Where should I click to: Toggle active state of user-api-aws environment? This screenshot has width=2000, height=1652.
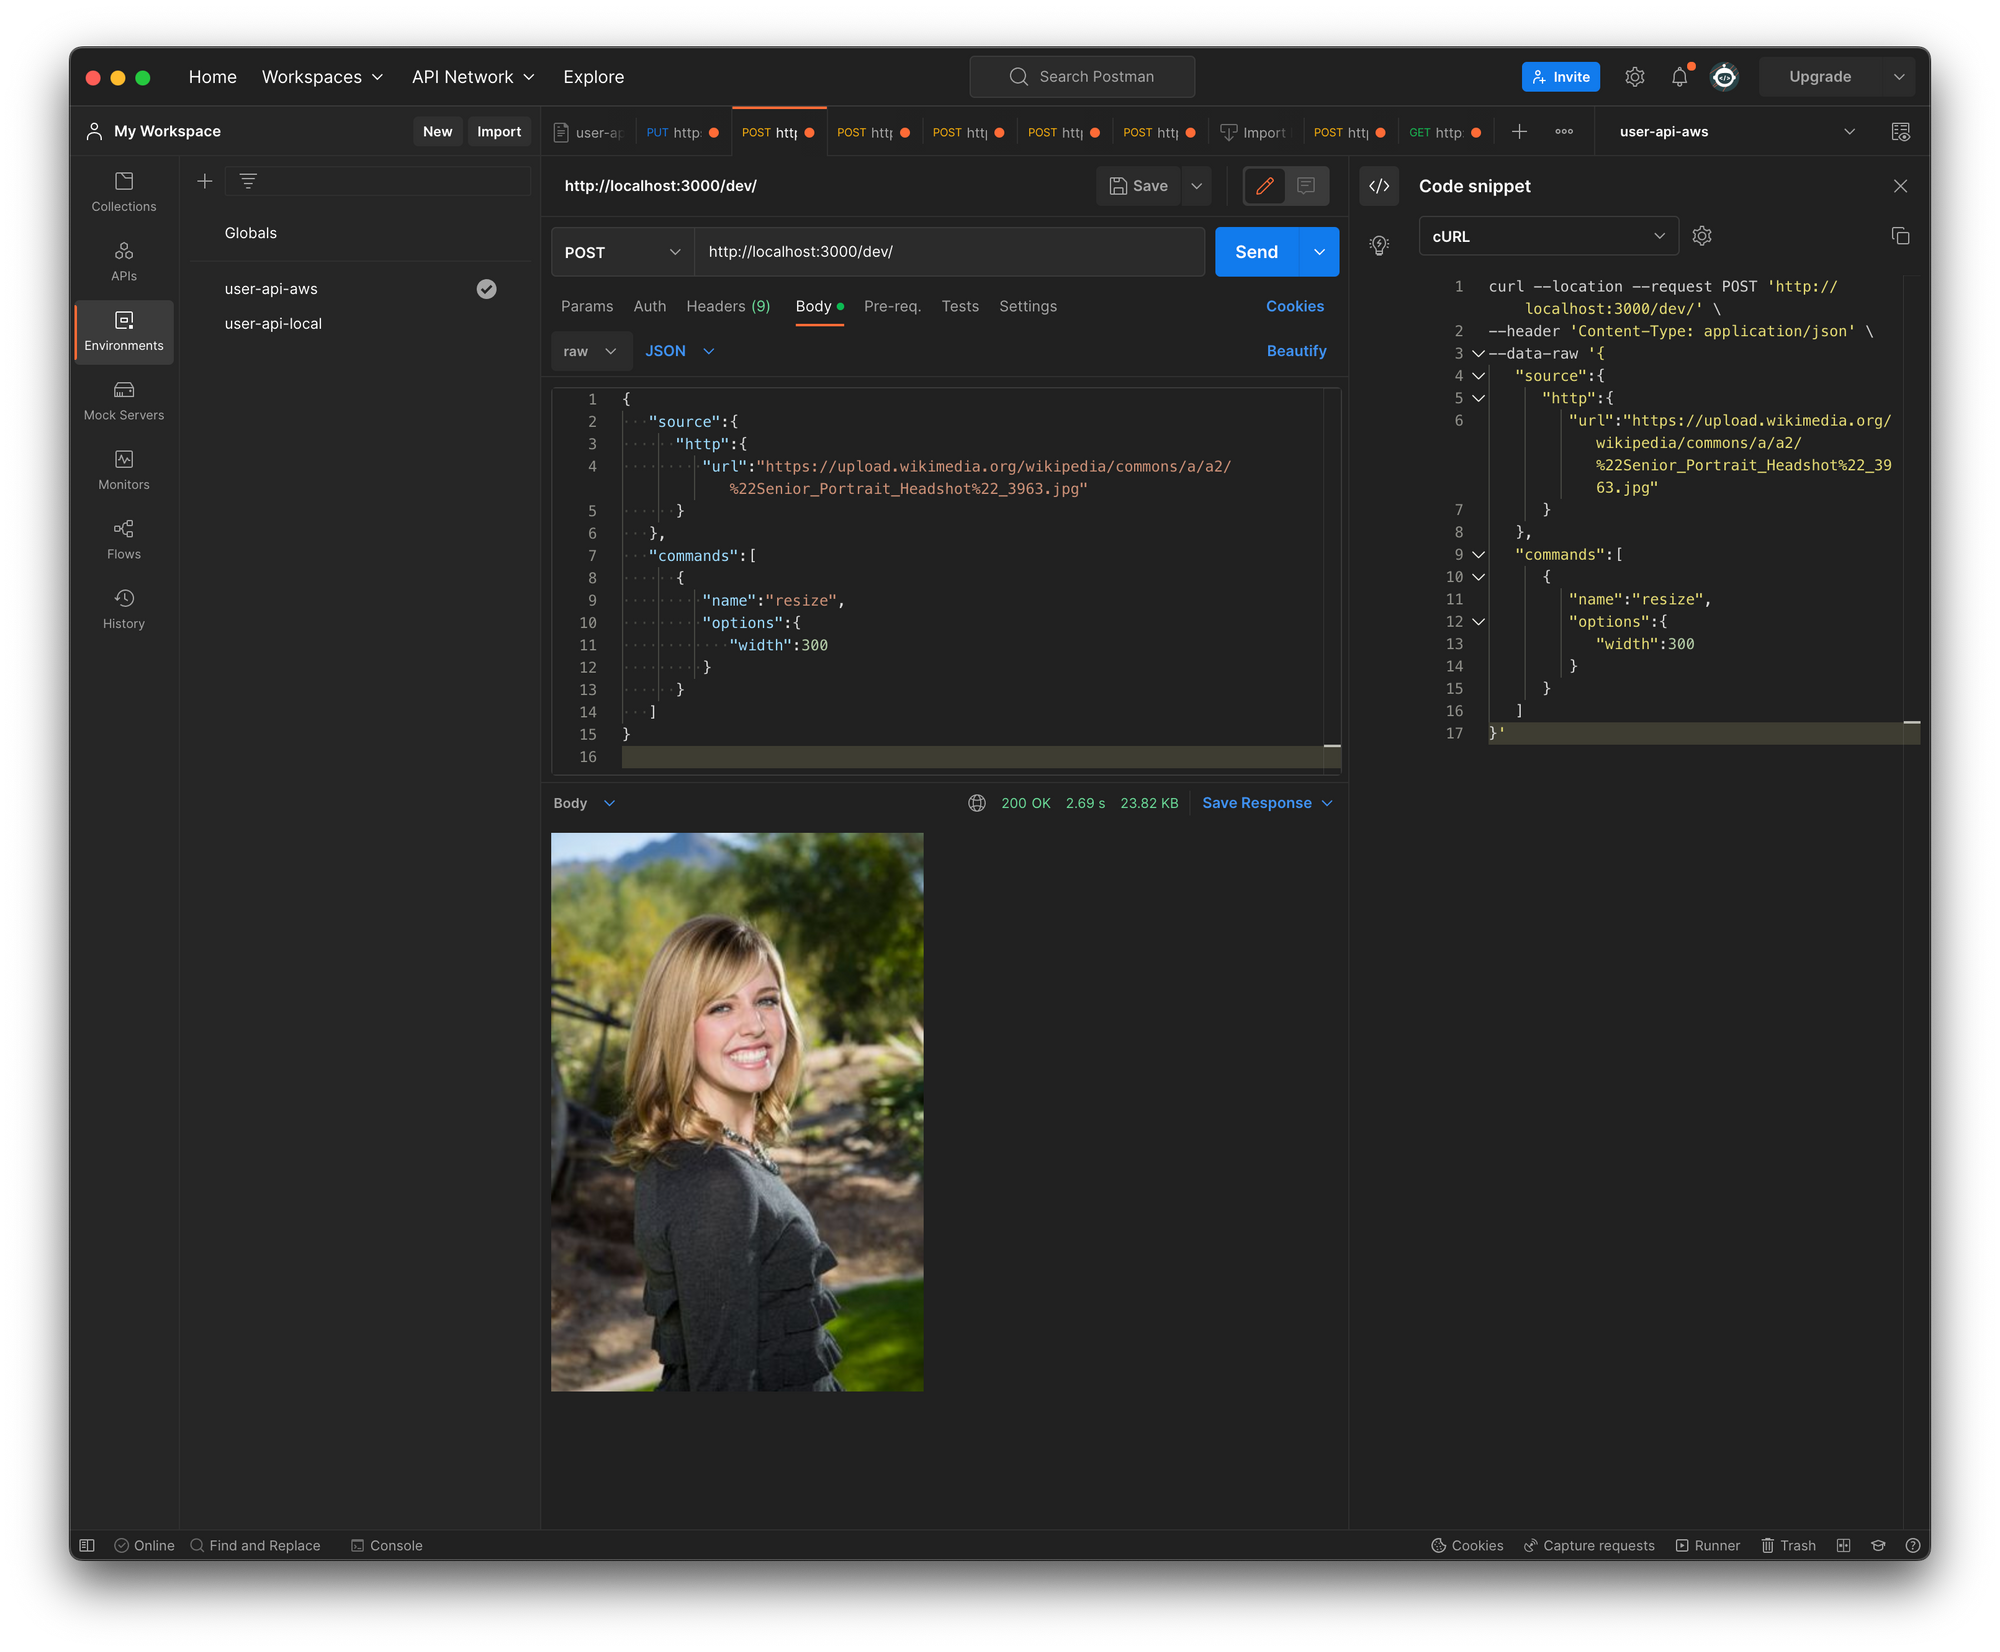click(486, 289)
